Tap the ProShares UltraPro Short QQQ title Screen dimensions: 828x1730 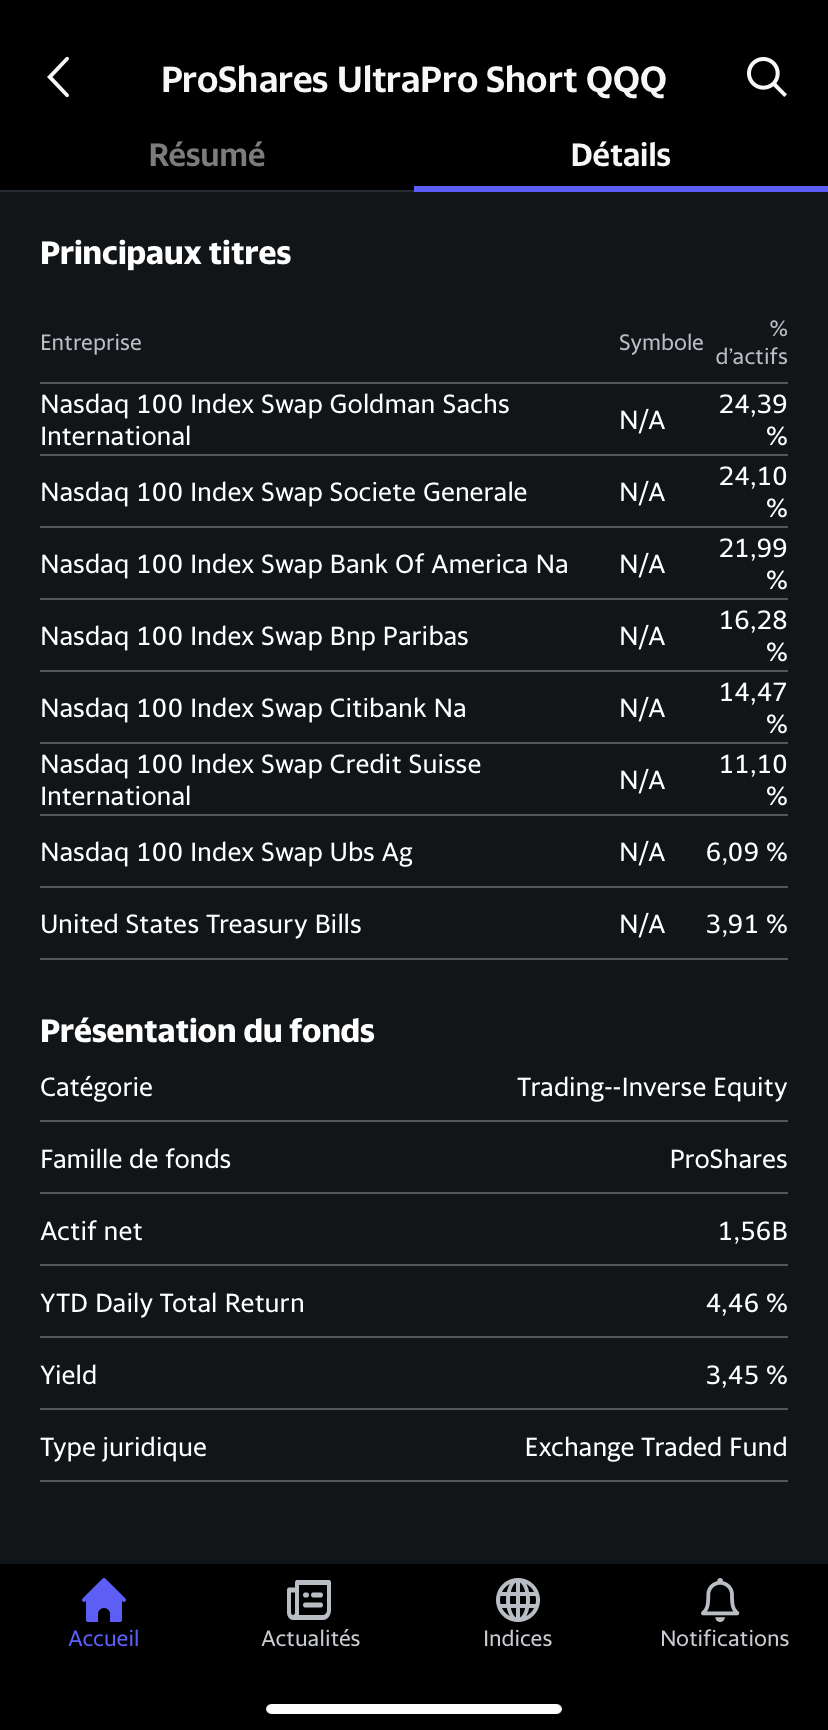pyautogui.click(x=413, y=80)
